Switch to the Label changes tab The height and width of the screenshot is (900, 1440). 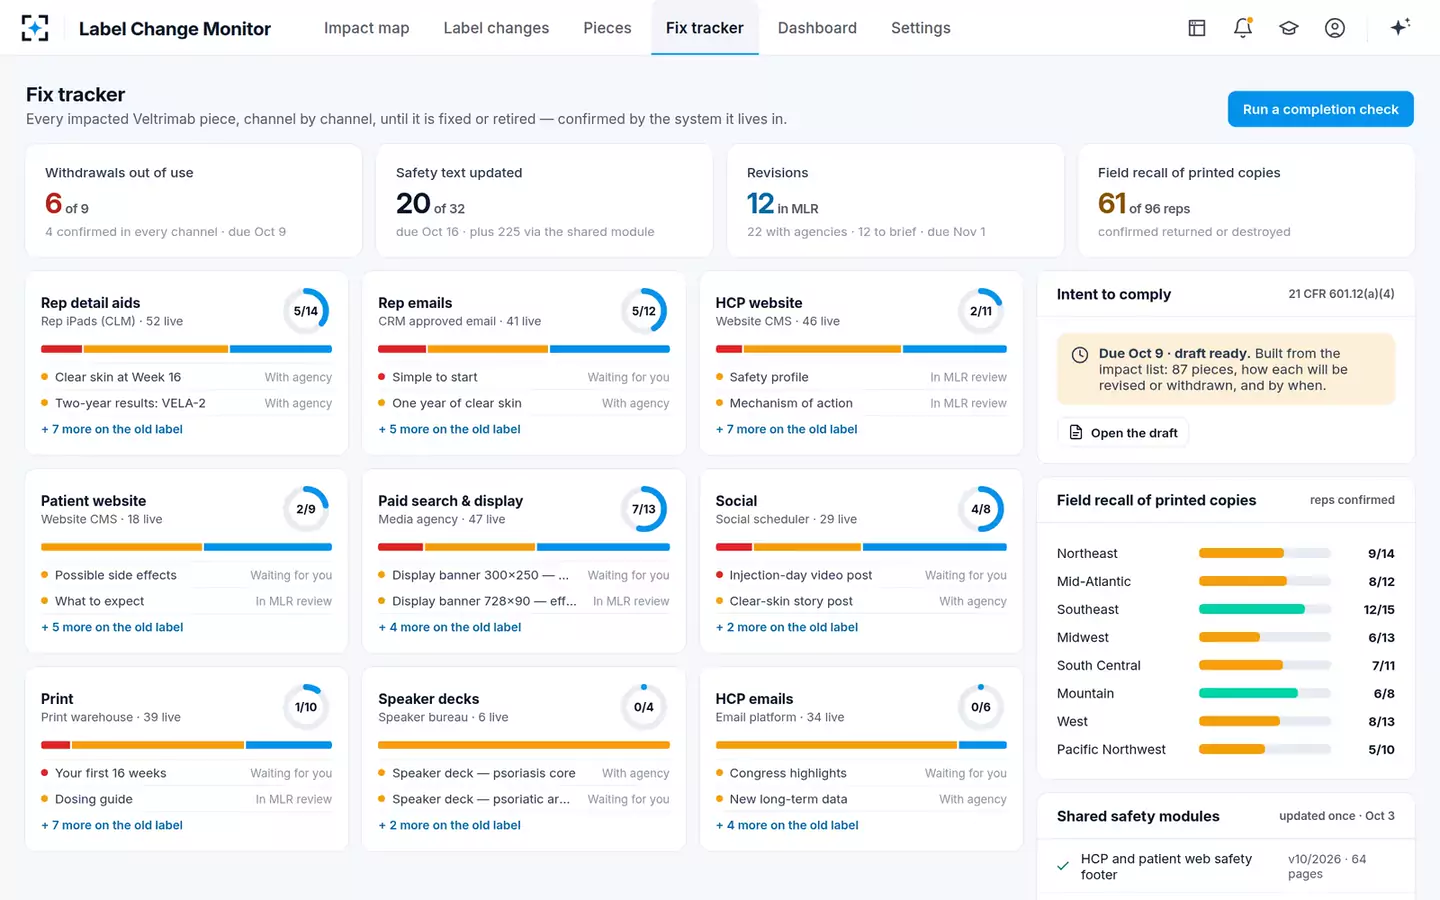point(496,28)
